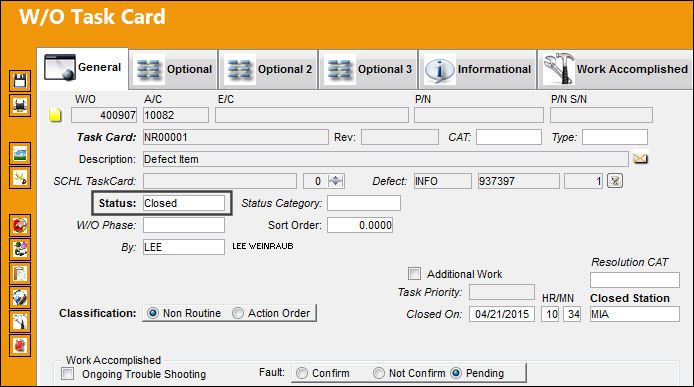Click the globe sidebar icon
The image size is (694, 387).
point(20,298)
